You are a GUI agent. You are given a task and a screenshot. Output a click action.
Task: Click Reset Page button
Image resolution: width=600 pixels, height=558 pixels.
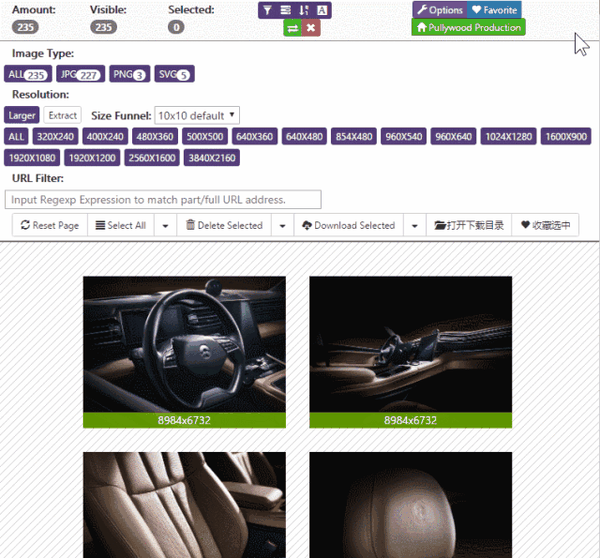(50, 225)
